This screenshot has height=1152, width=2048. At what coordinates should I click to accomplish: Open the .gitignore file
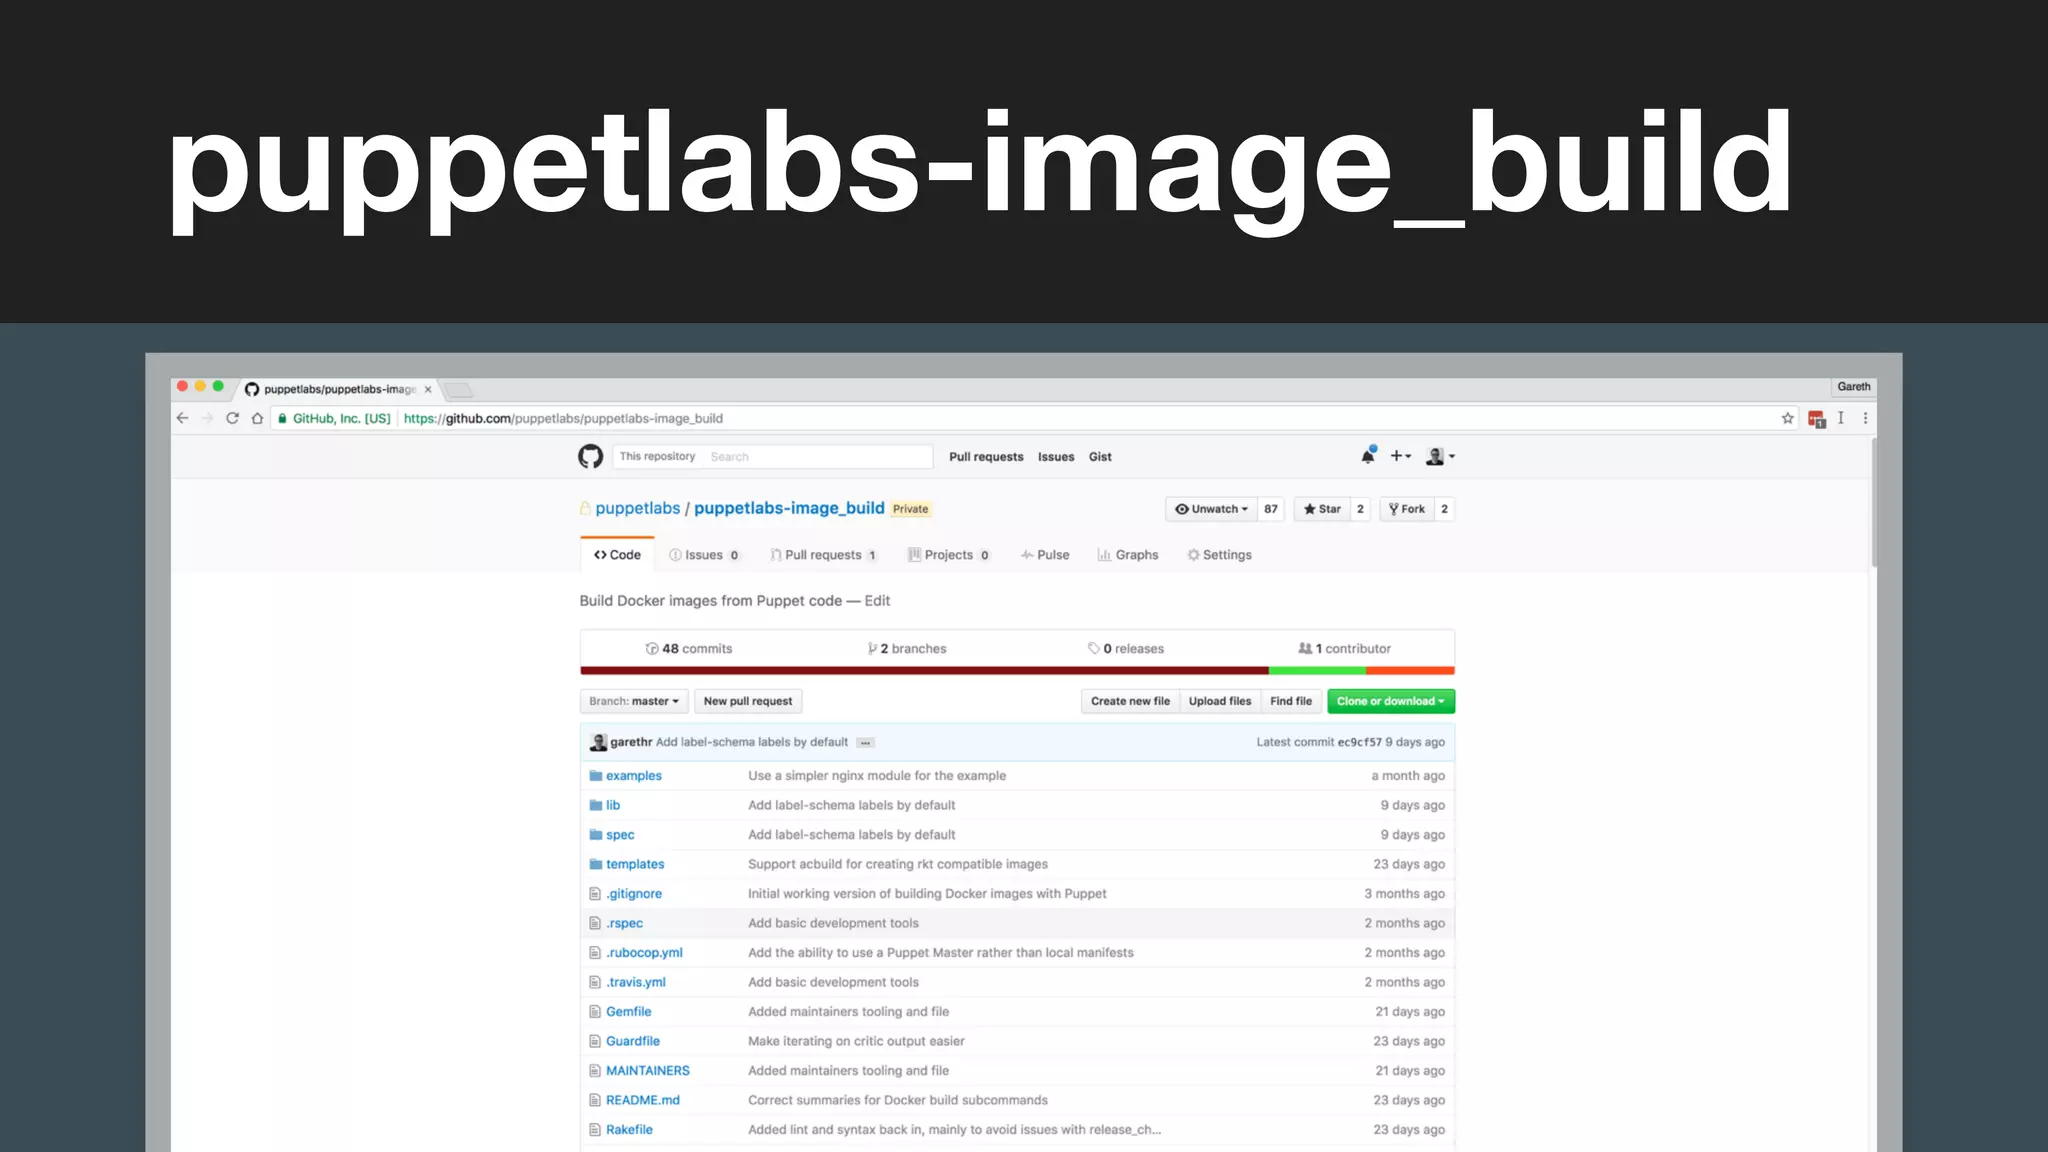[634, 894]
